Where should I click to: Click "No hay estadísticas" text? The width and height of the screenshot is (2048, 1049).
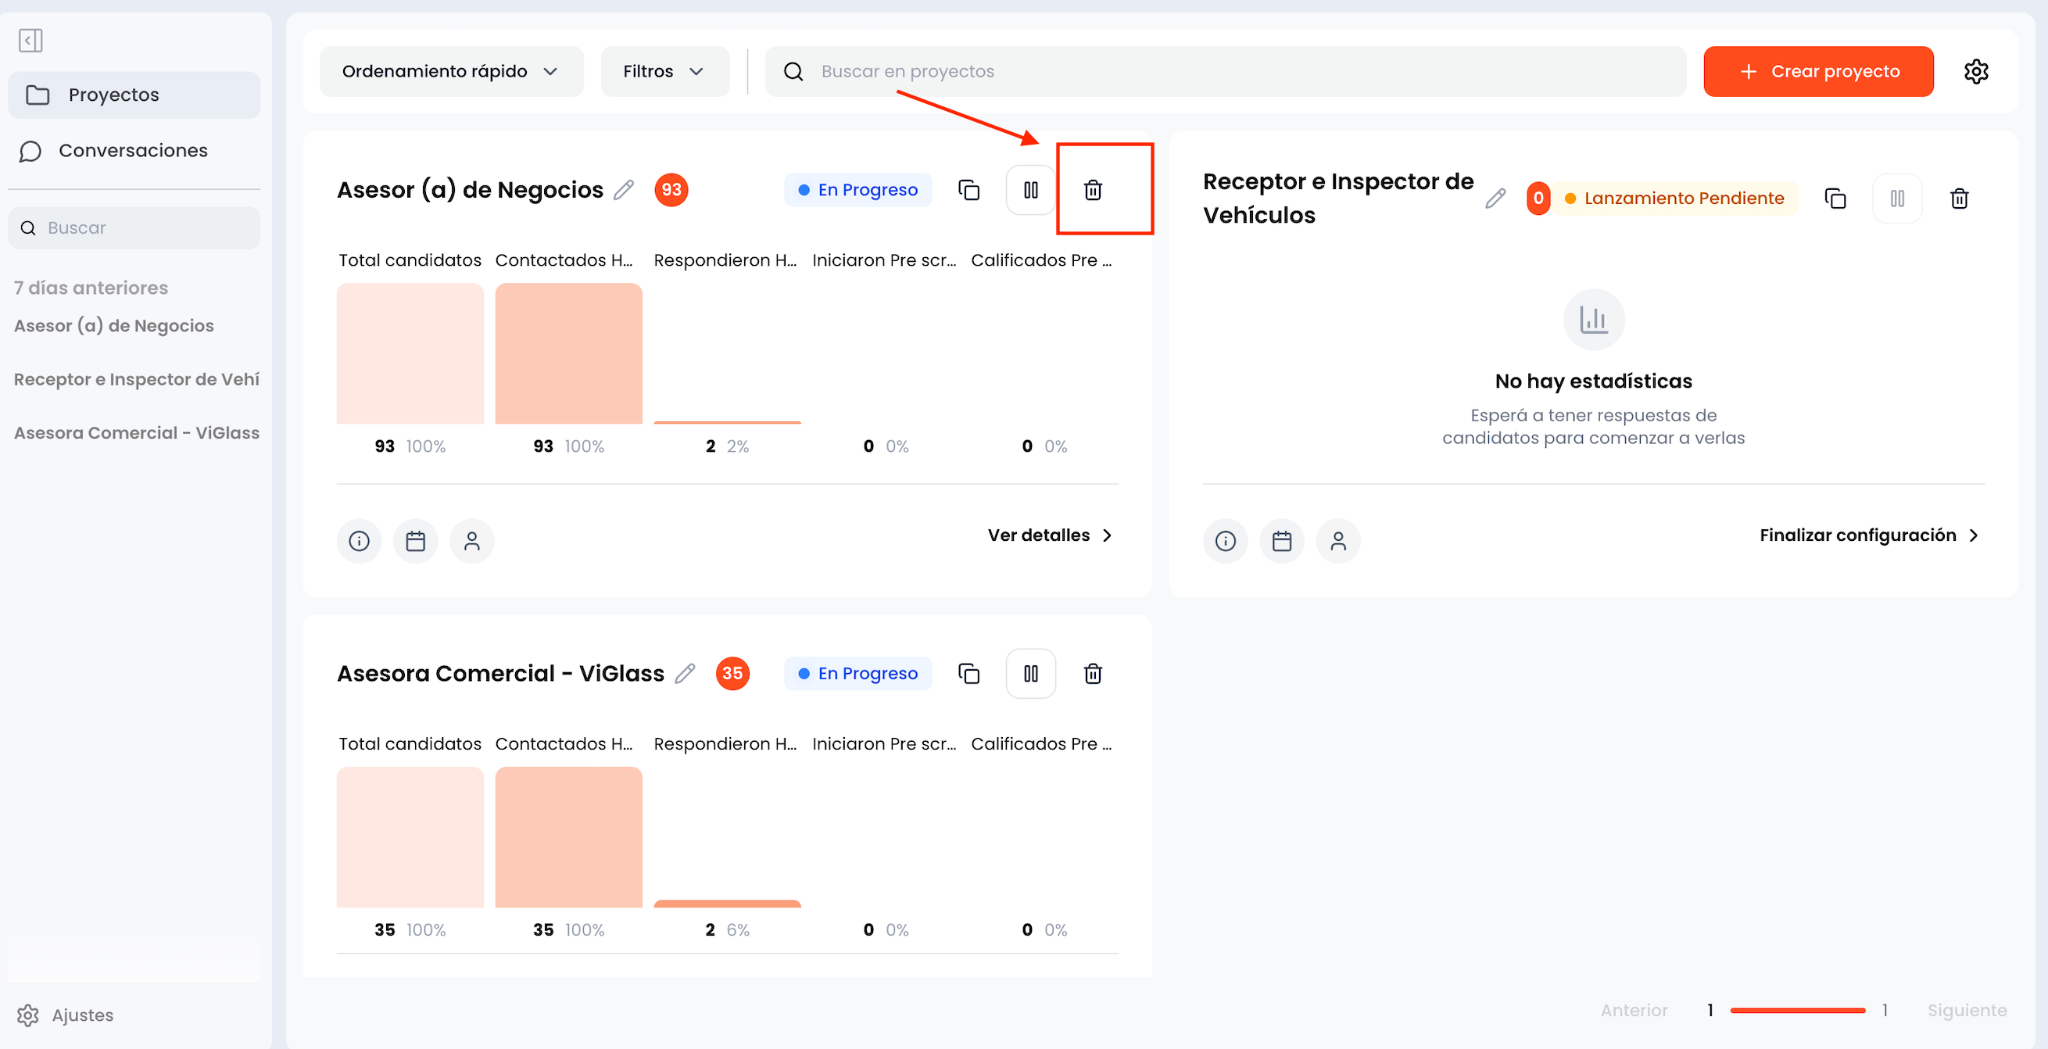click(1593, 381)
